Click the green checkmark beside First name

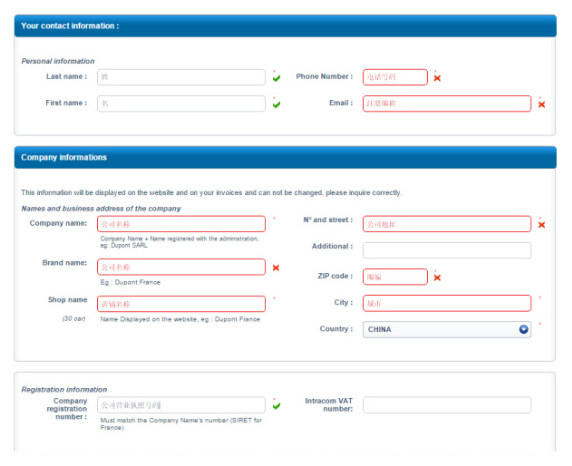(x=277, y=104)
